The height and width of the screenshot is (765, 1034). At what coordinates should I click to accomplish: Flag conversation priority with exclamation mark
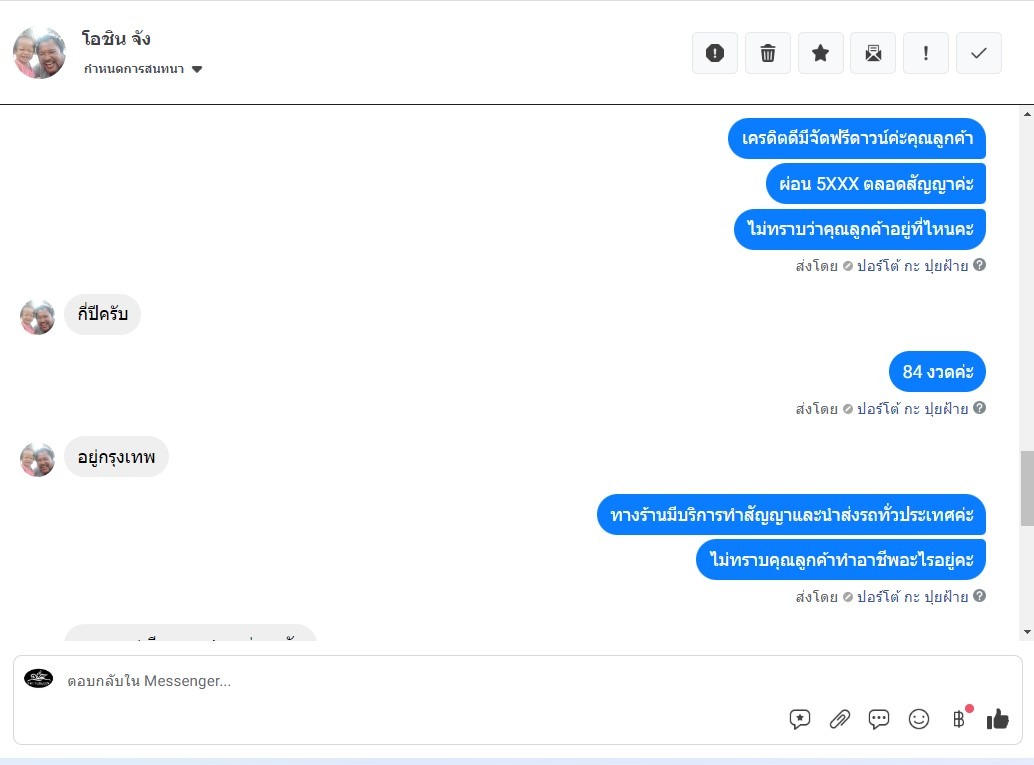926,53
